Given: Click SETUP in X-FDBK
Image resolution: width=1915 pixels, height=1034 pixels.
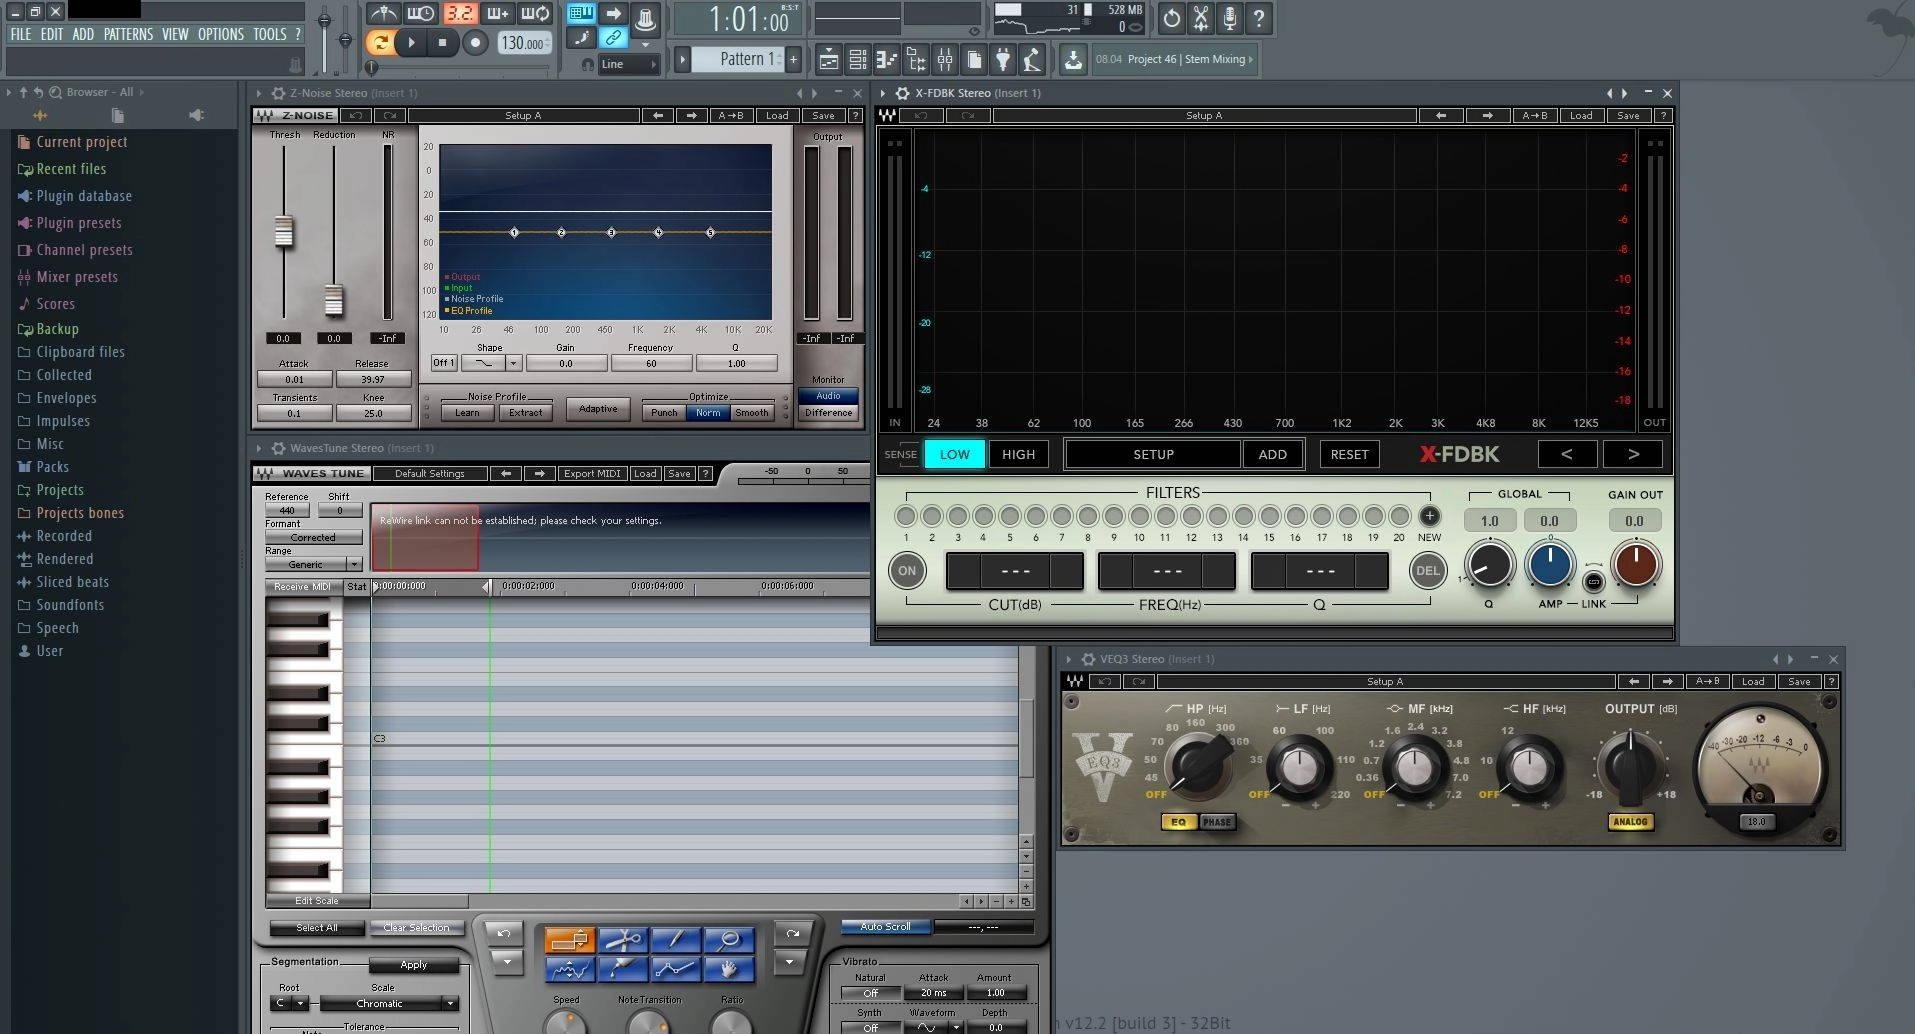Looking at the screenshot, I should point(1153,454).
